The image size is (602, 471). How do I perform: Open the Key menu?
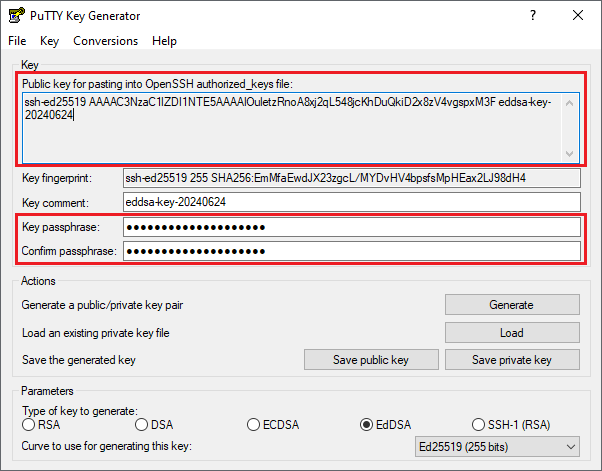pos(50,41)
